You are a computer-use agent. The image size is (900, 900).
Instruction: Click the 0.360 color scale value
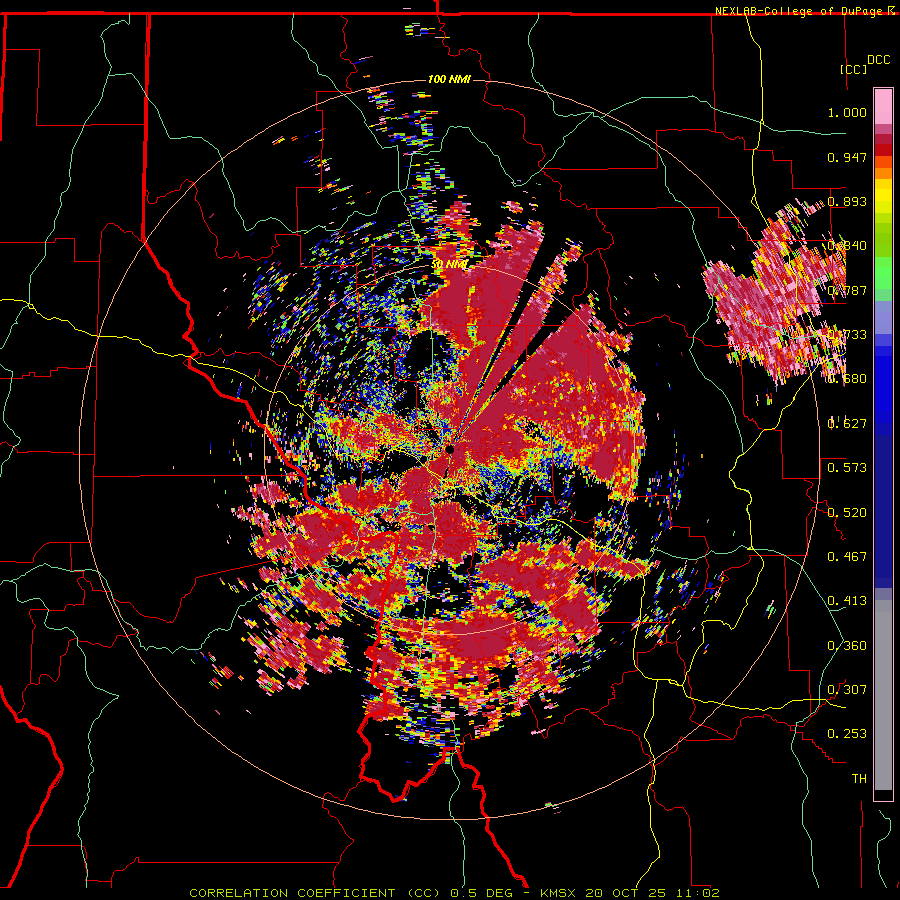point(847,645)
